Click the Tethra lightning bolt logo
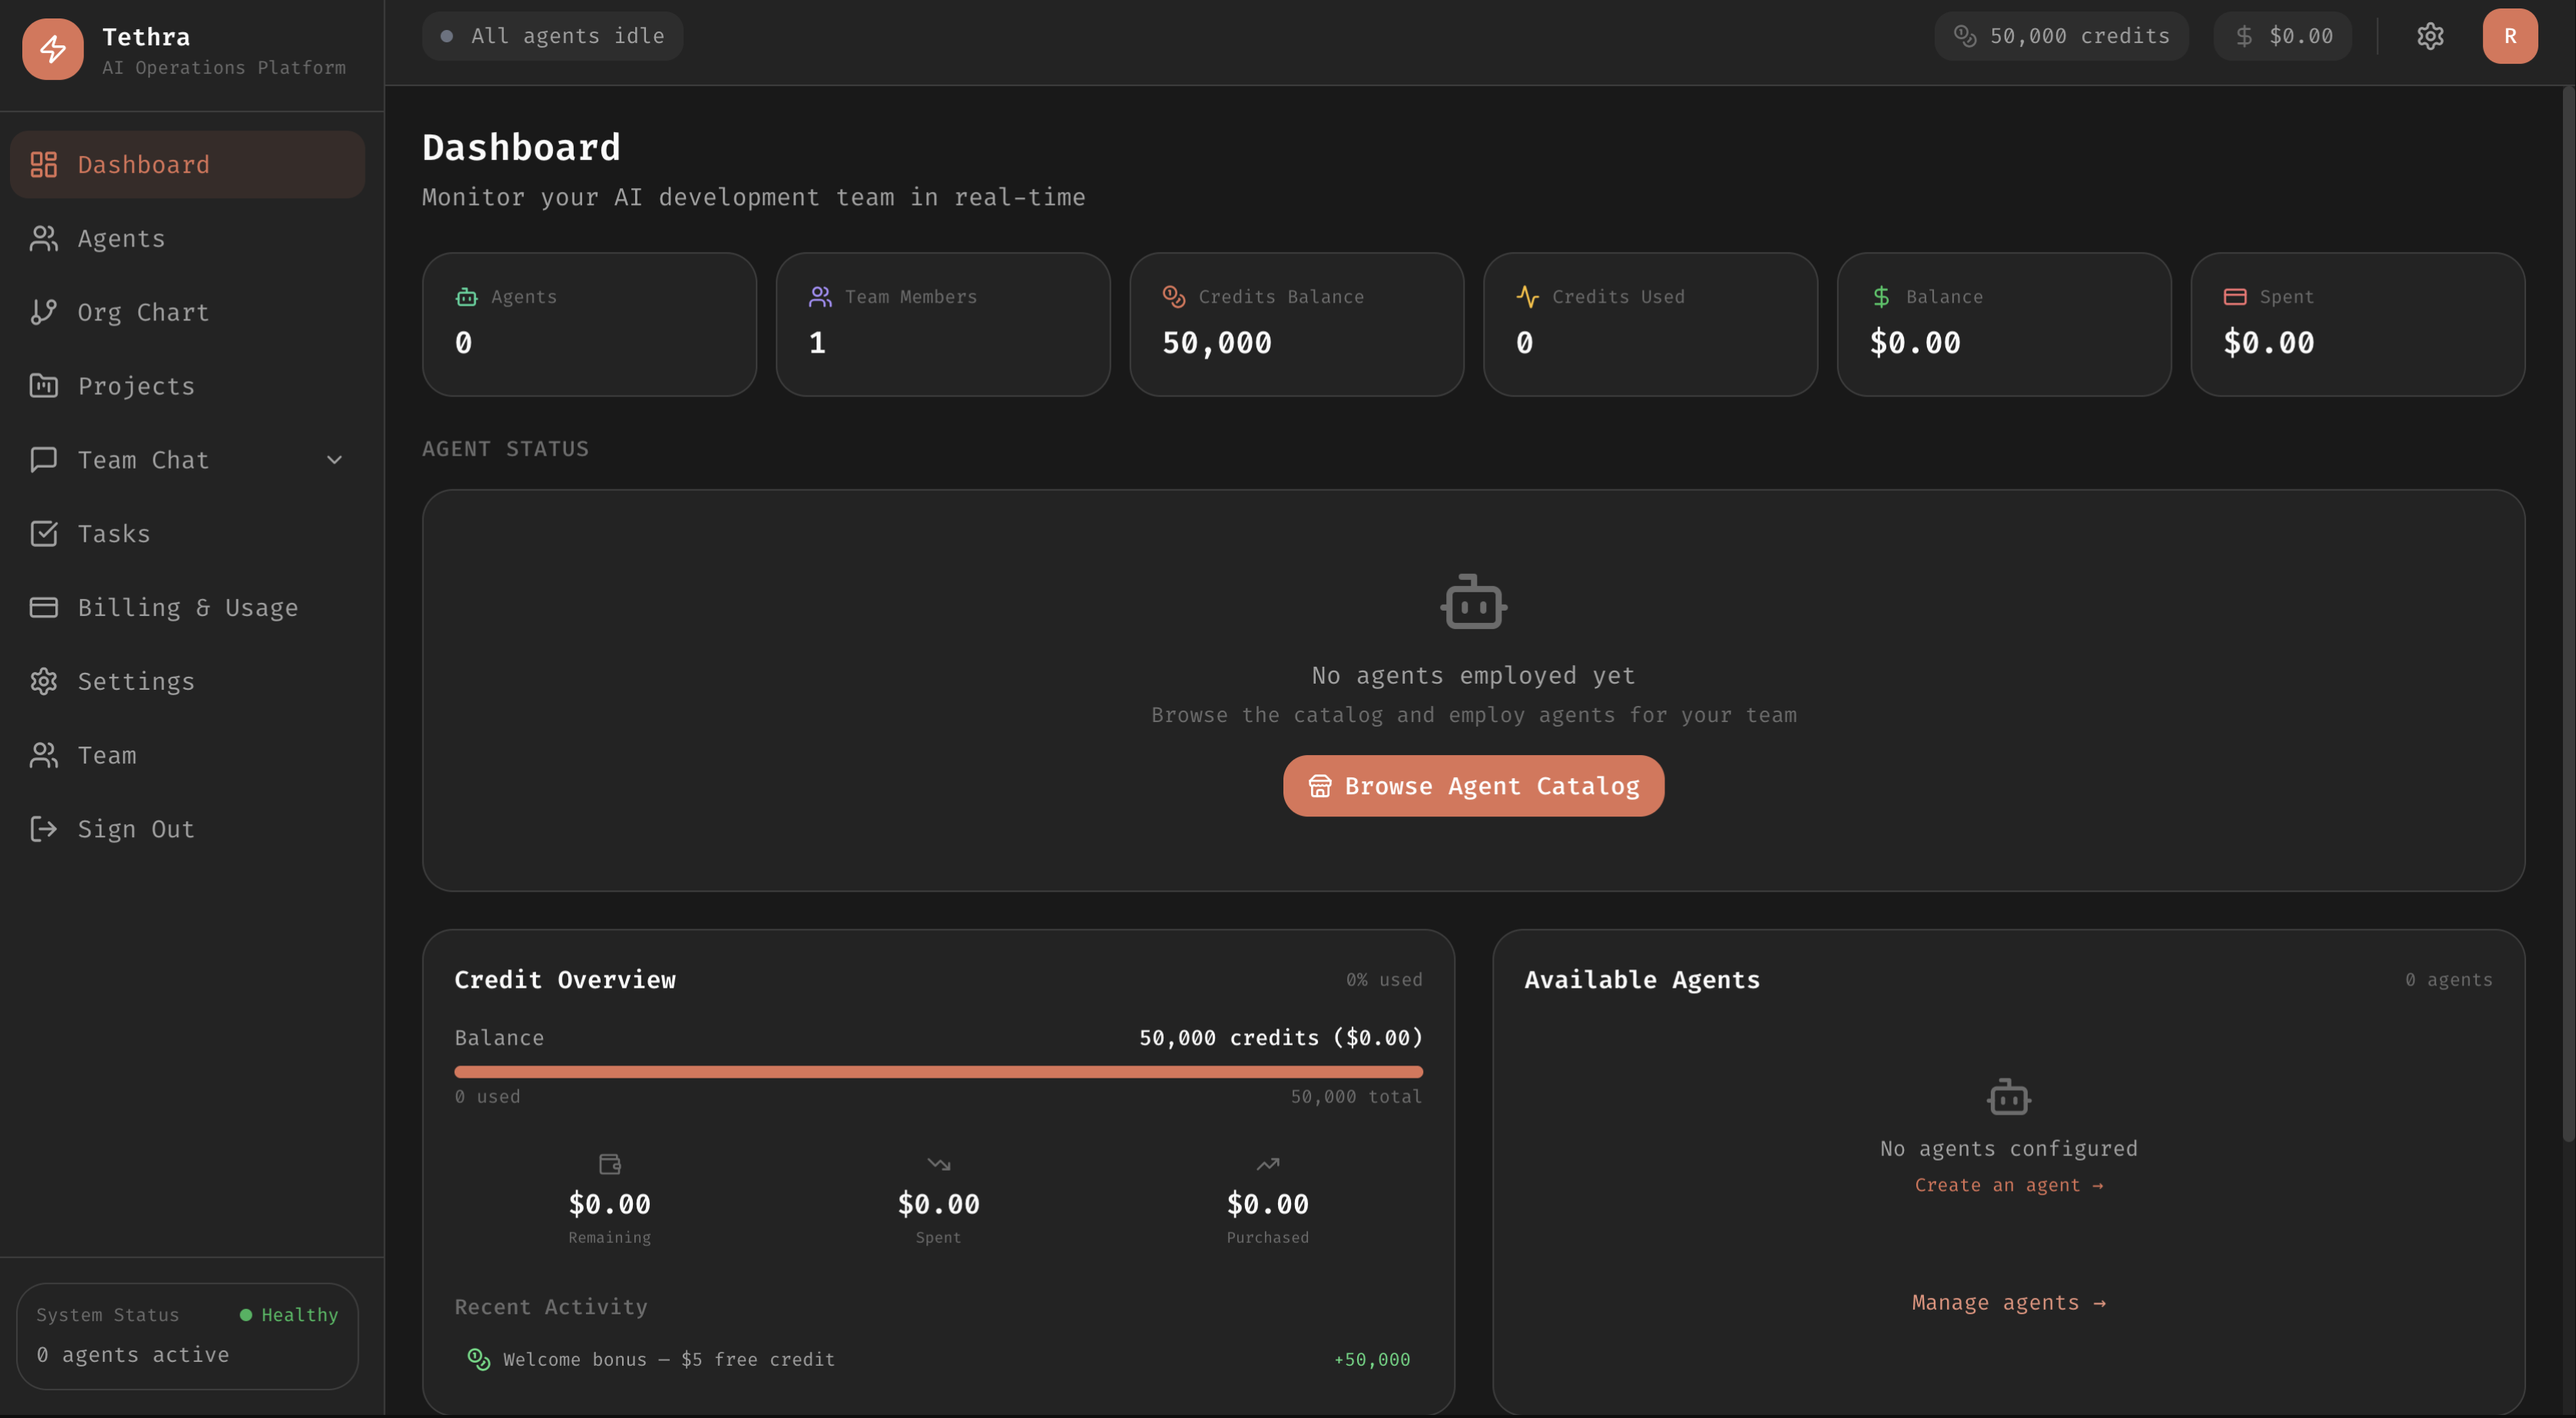Screen dimensions: 2576x1418 point(52,49)
